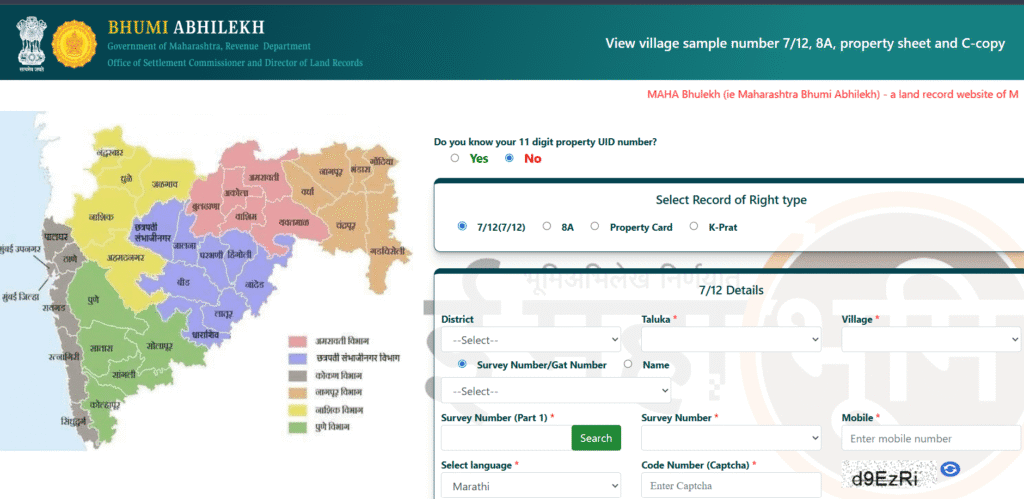Viewport: 1024px width, 499px height.
Task: Focus the Enter mobile number field
Action: [x=931, y=438]
